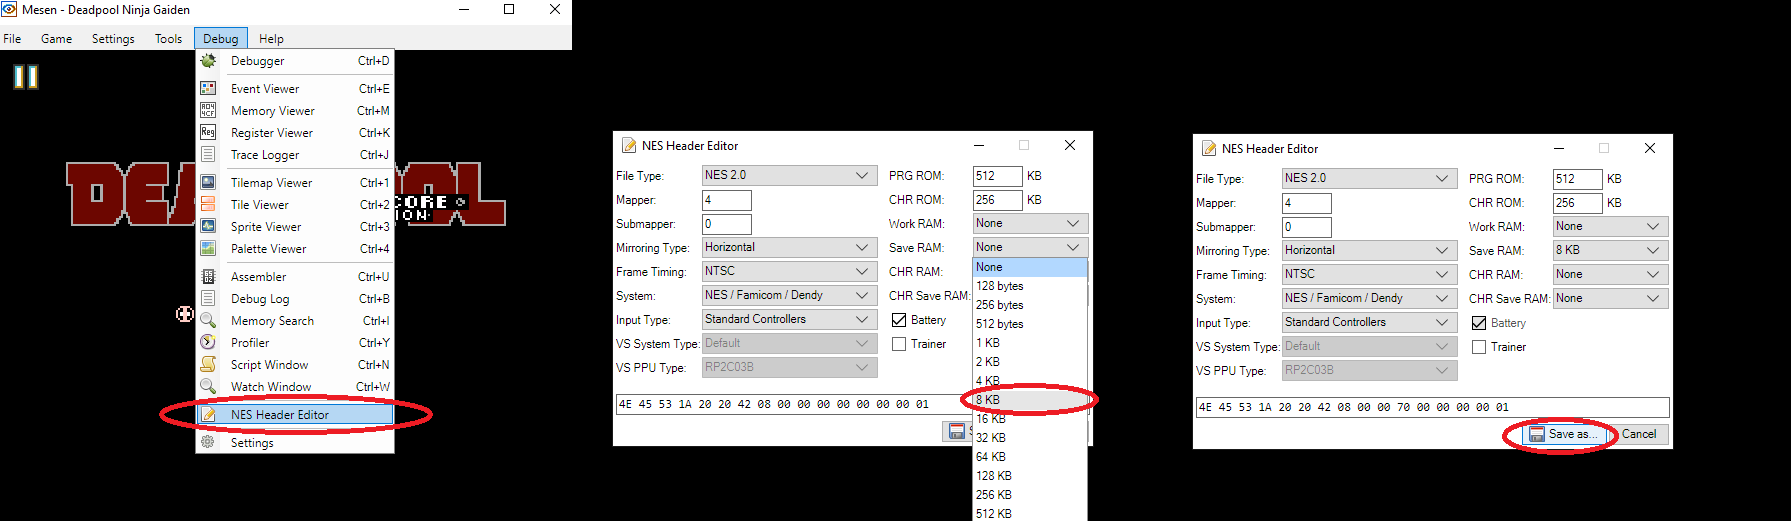Open Input Type dropdown in middle Header Editor

(x=789, y=319)
